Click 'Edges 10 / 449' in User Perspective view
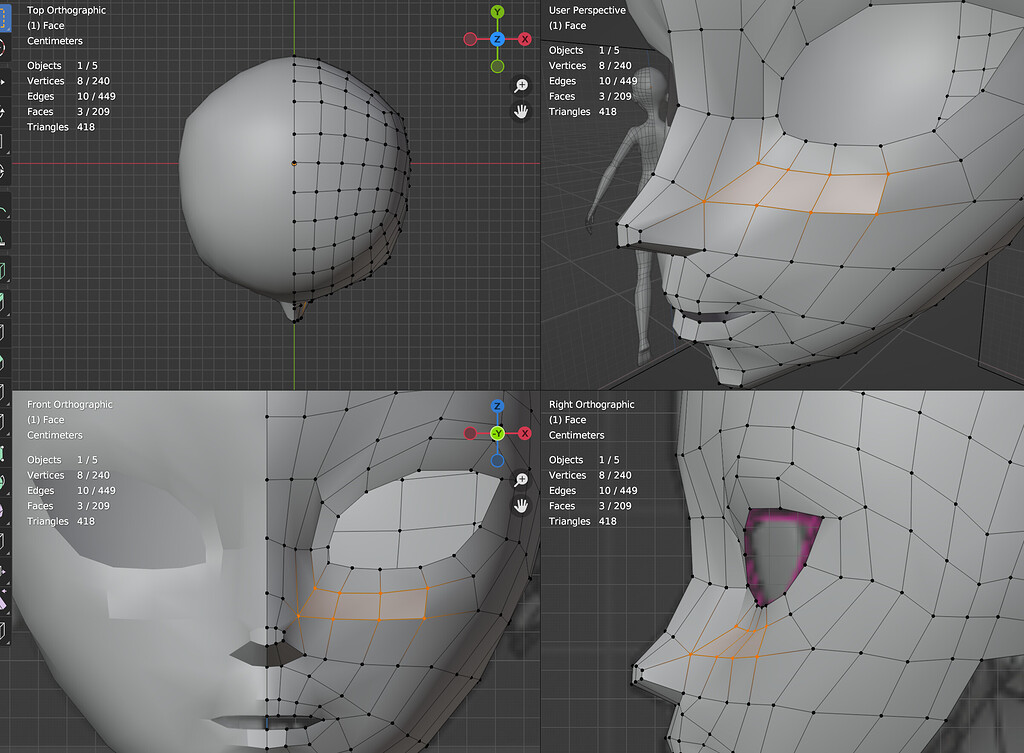Image resolution: width=1024 pixels, height=753 pixels. pos(593,81)
